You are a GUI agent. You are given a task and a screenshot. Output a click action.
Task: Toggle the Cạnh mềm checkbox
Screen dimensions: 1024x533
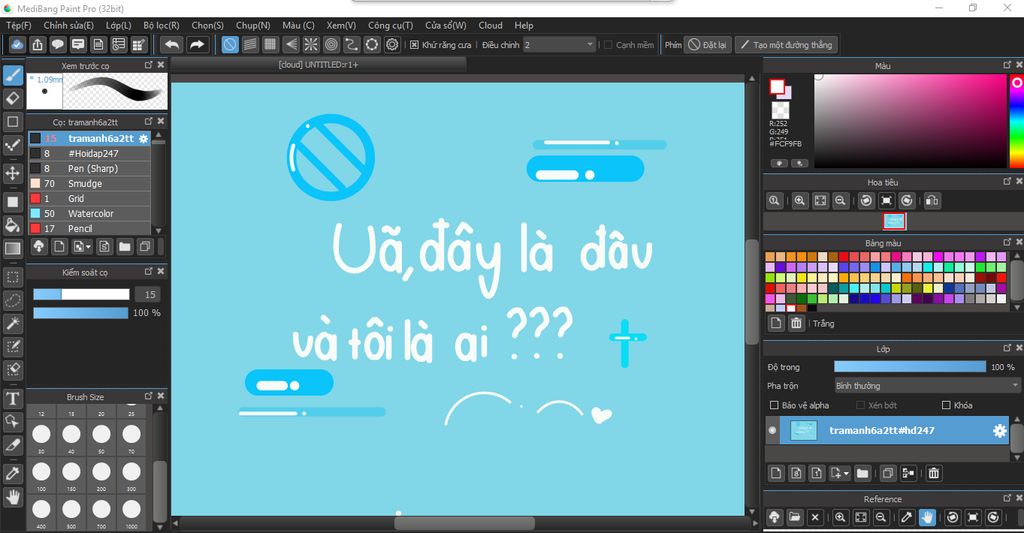click(608, 44)
